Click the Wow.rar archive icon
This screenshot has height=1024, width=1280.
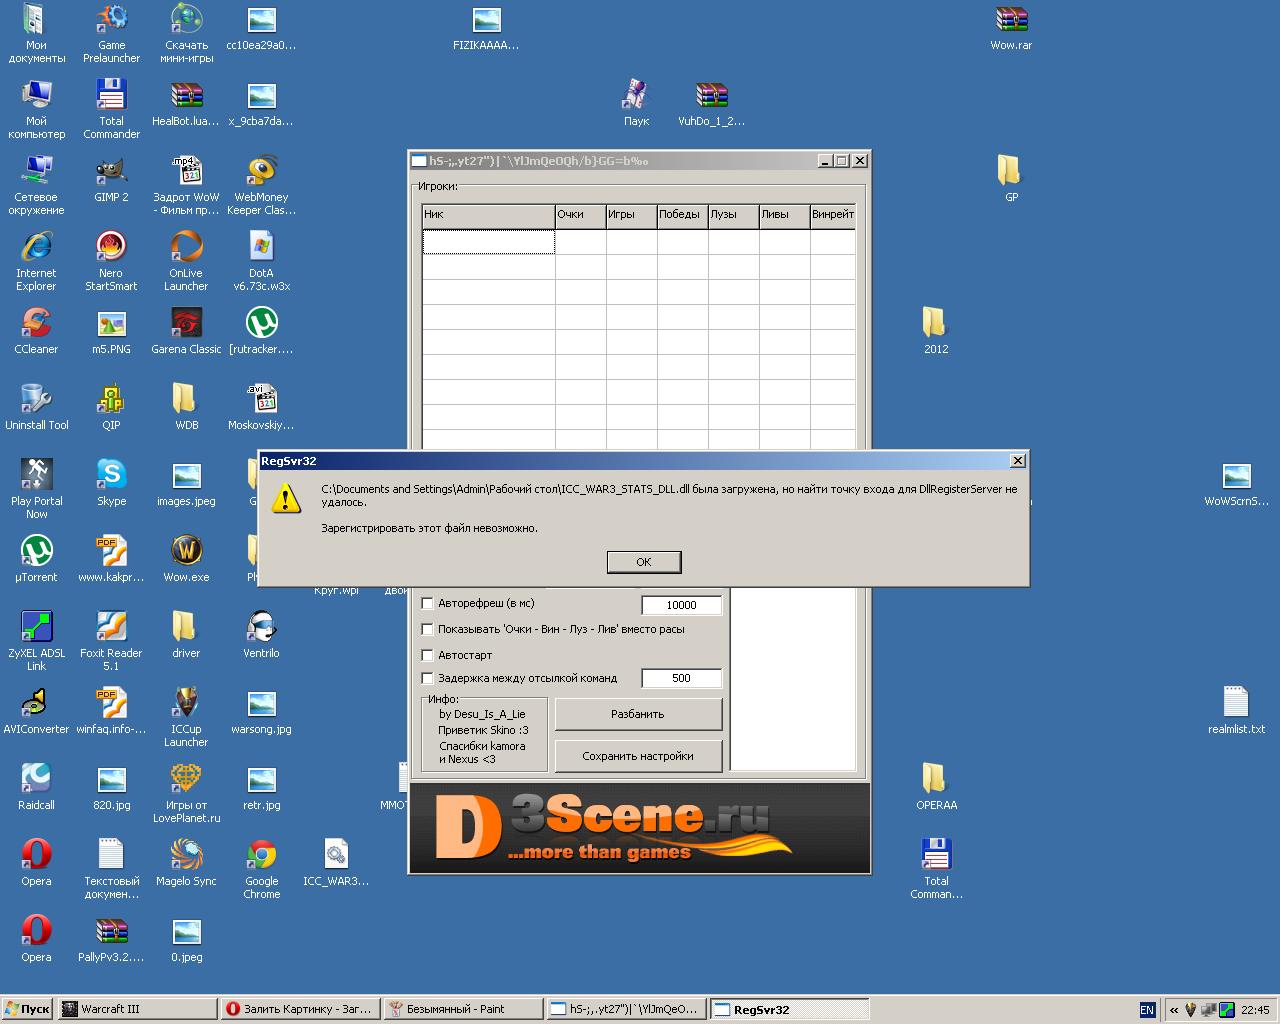(x=1011, y=28)
